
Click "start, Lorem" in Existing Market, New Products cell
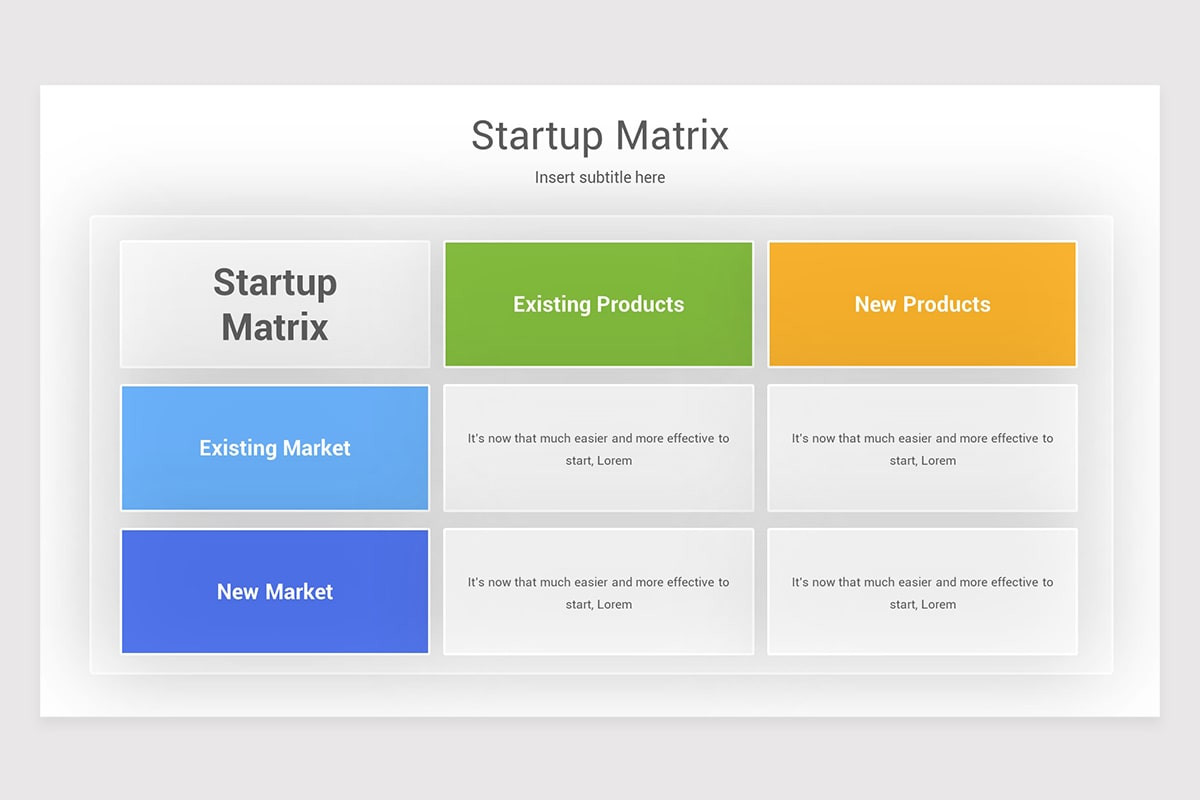[x=922, y=461]
